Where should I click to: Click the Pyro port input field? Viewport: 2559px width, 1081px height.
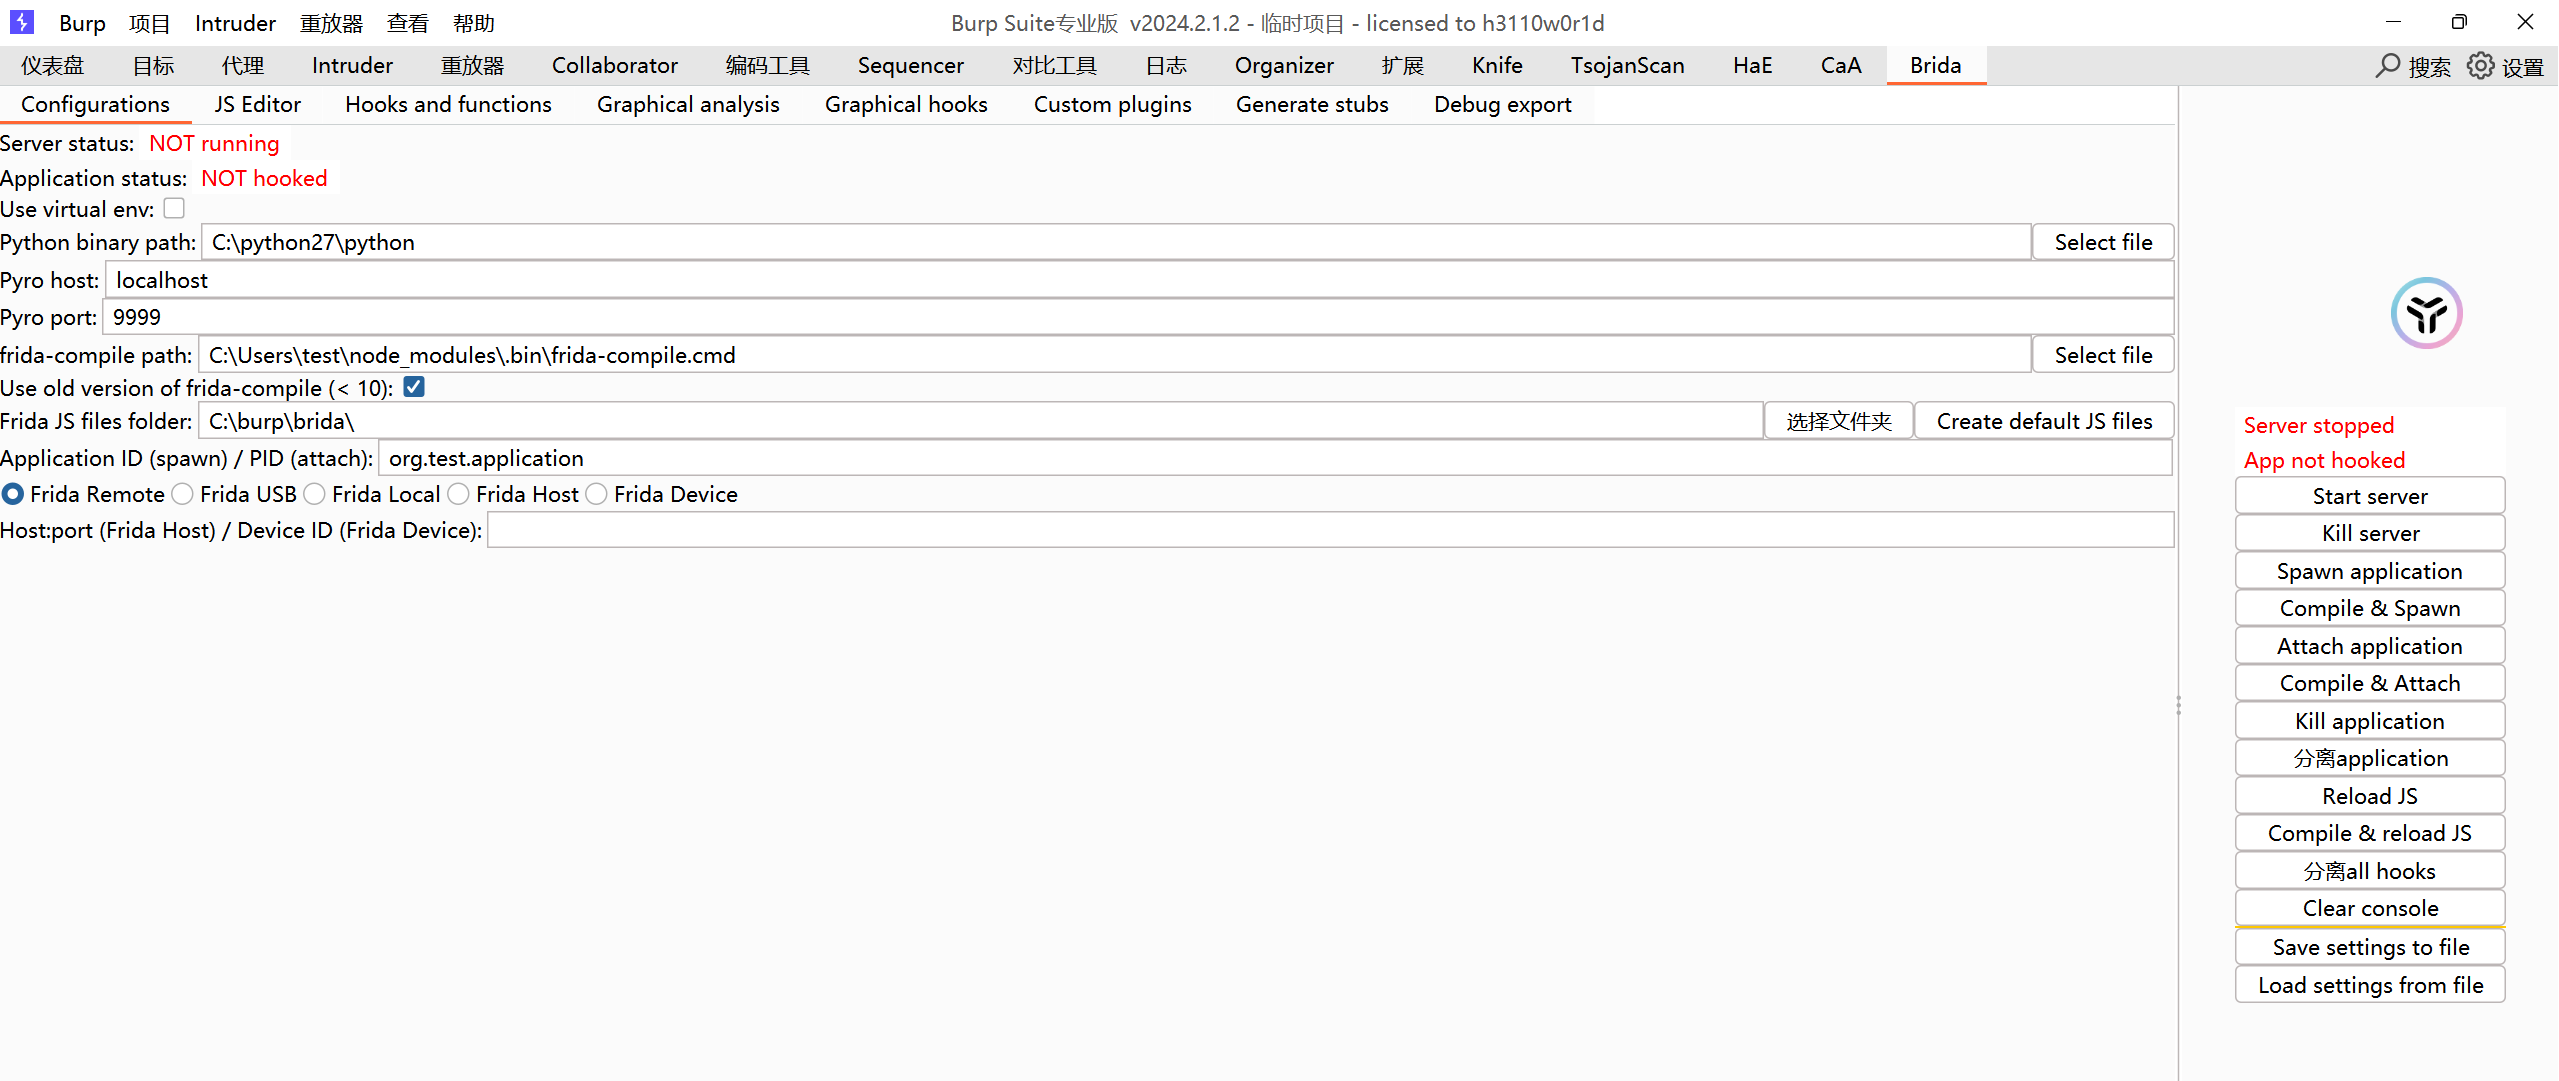pyautogui.click(x=1137, y=317)
